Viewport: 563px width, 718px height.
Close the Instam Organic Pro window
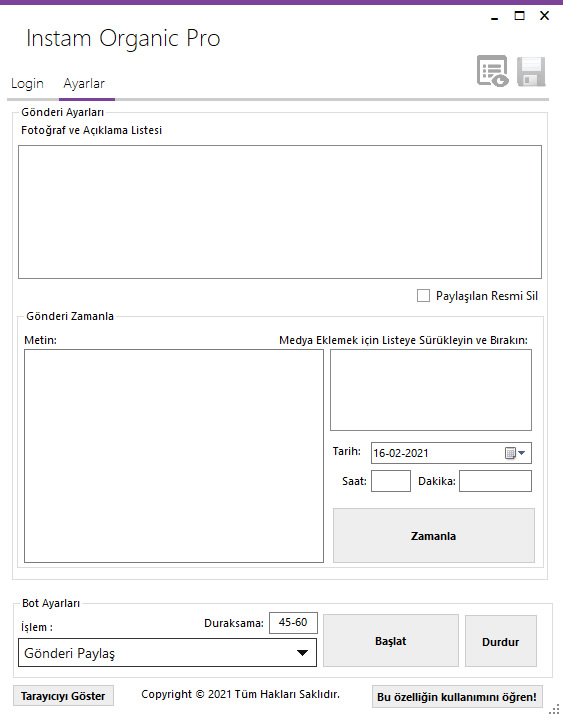(544, 16)
